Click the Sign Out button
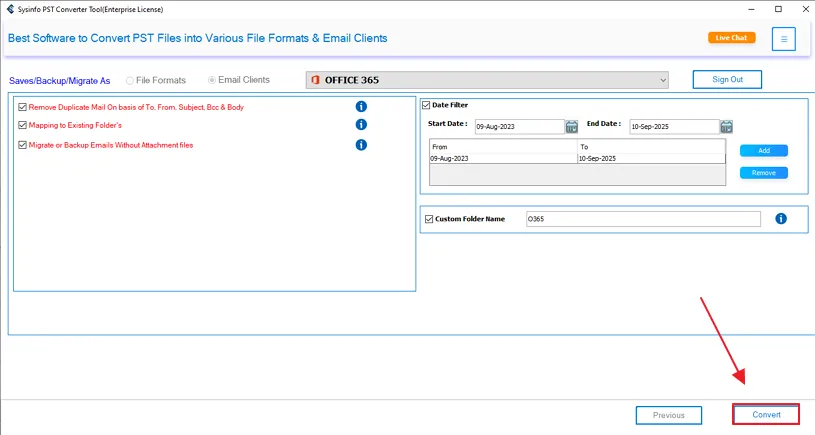Image resolution: width=815 pixels, height=435 pixels. point(727,79)
